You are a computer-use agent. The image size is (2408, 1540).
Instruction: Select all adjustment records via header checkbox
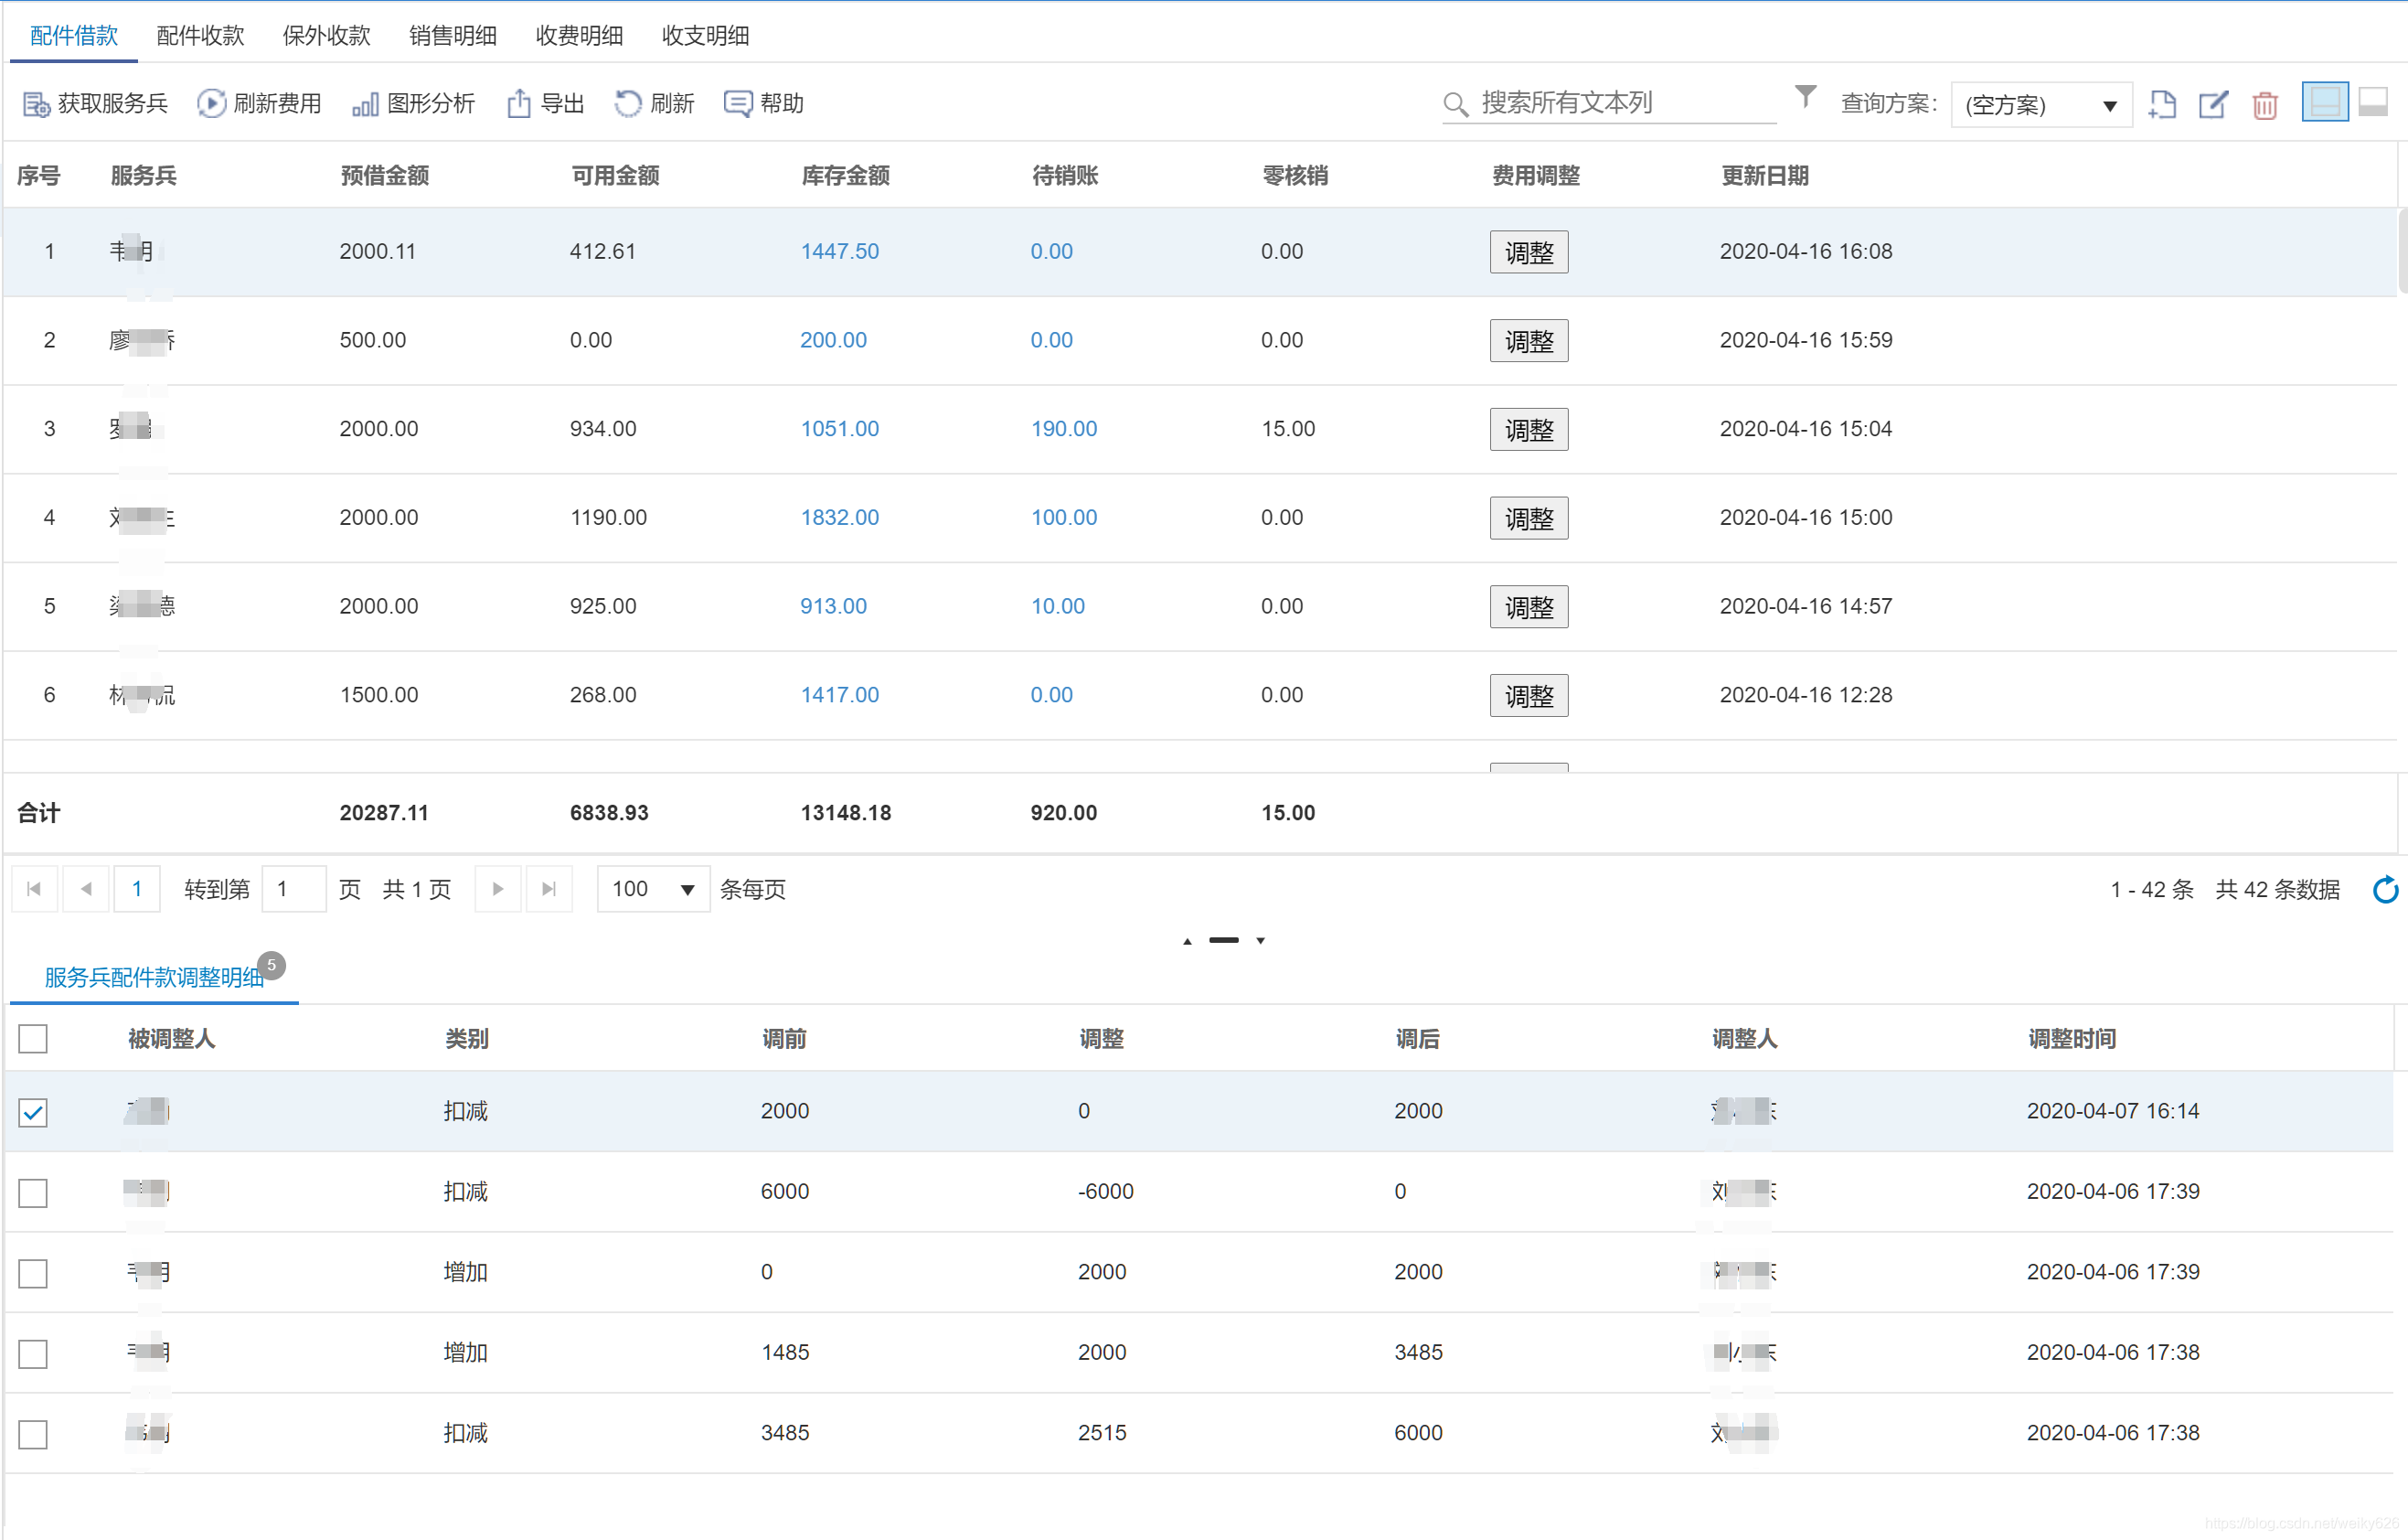click(x=33, y=1039)
